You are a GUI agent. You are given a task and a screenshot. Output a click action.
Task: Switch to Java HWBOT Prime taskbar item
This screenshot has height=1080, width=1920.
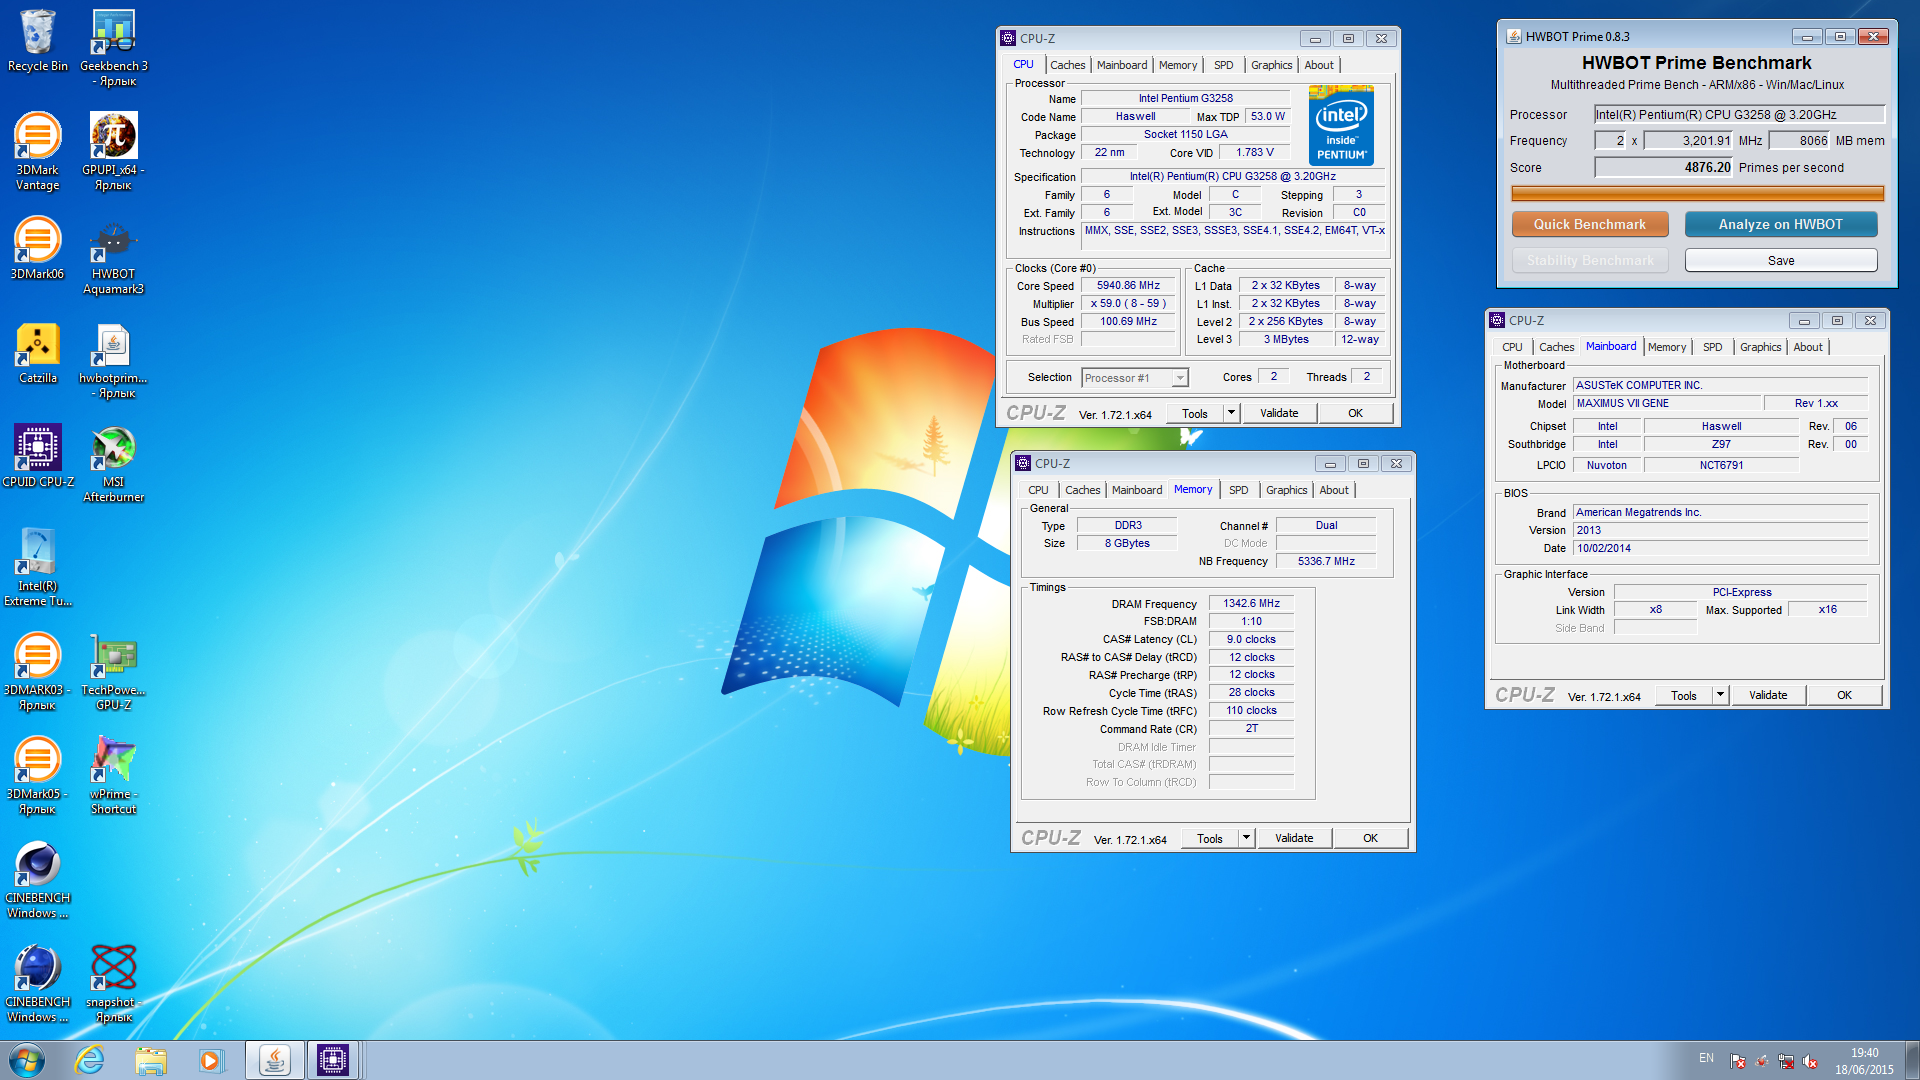point(274,1060)
